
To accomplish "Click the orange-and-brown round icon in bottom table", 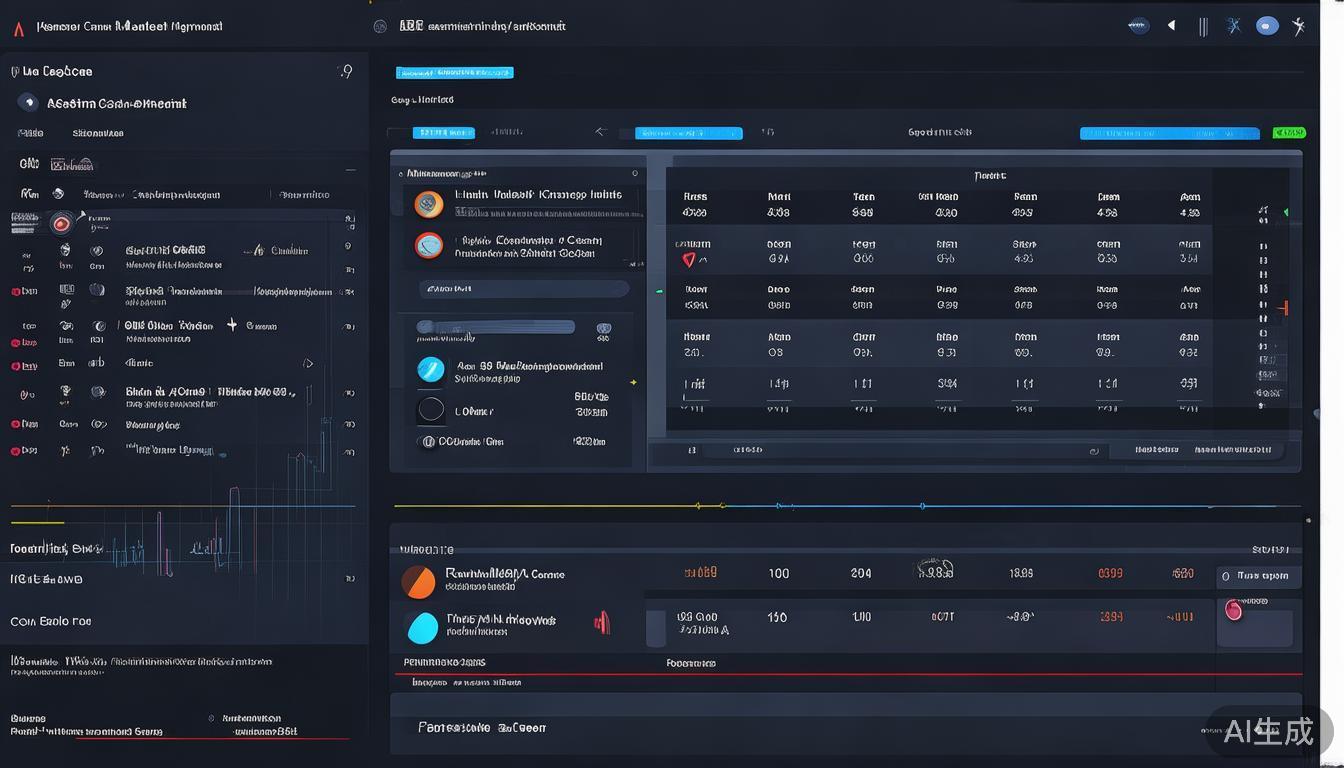I will 418,581.
